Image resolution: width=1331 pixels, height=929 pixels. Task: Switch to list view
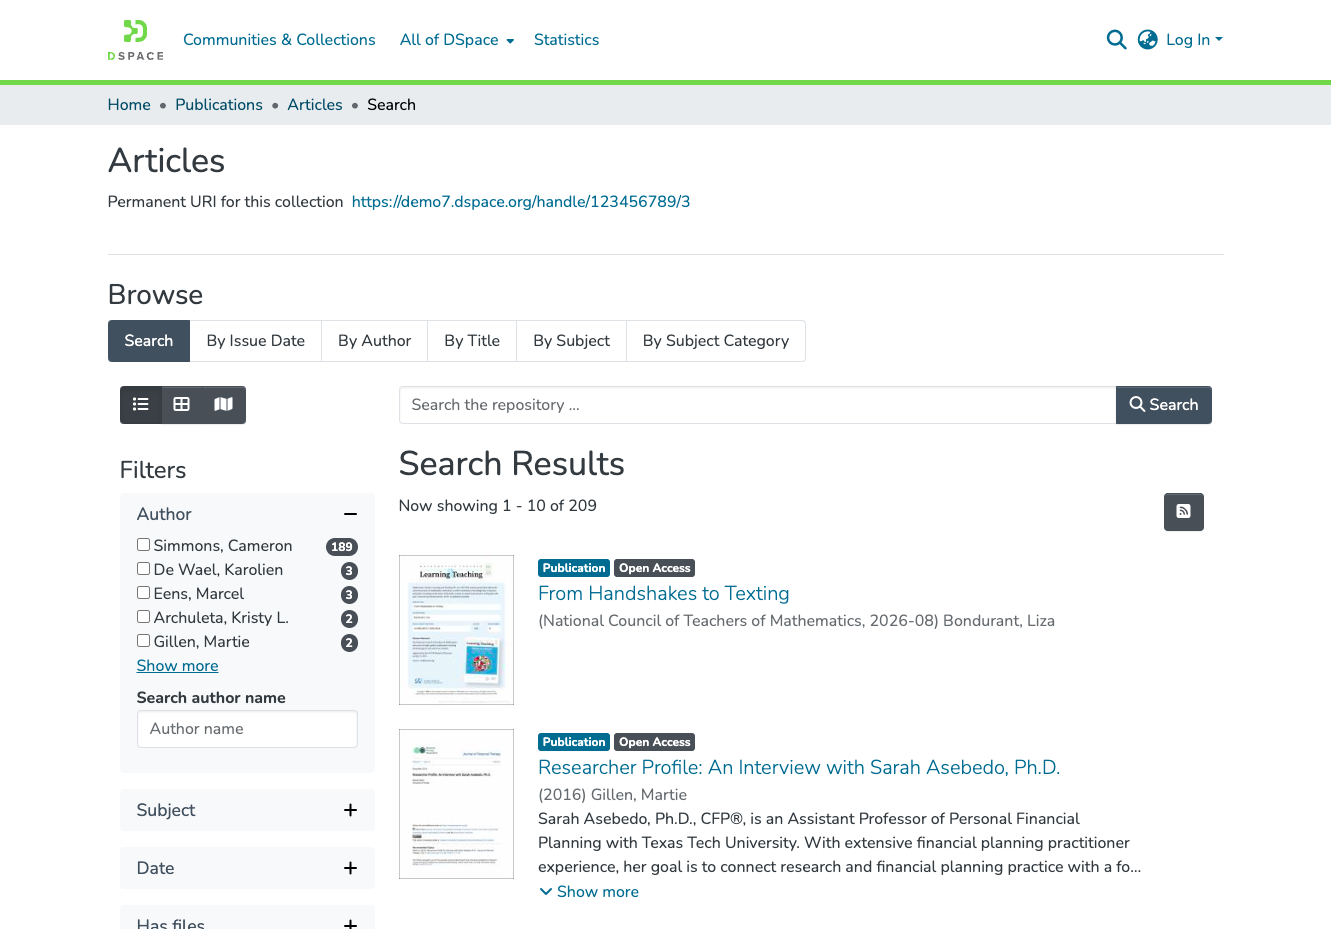(x=141, y=405)
